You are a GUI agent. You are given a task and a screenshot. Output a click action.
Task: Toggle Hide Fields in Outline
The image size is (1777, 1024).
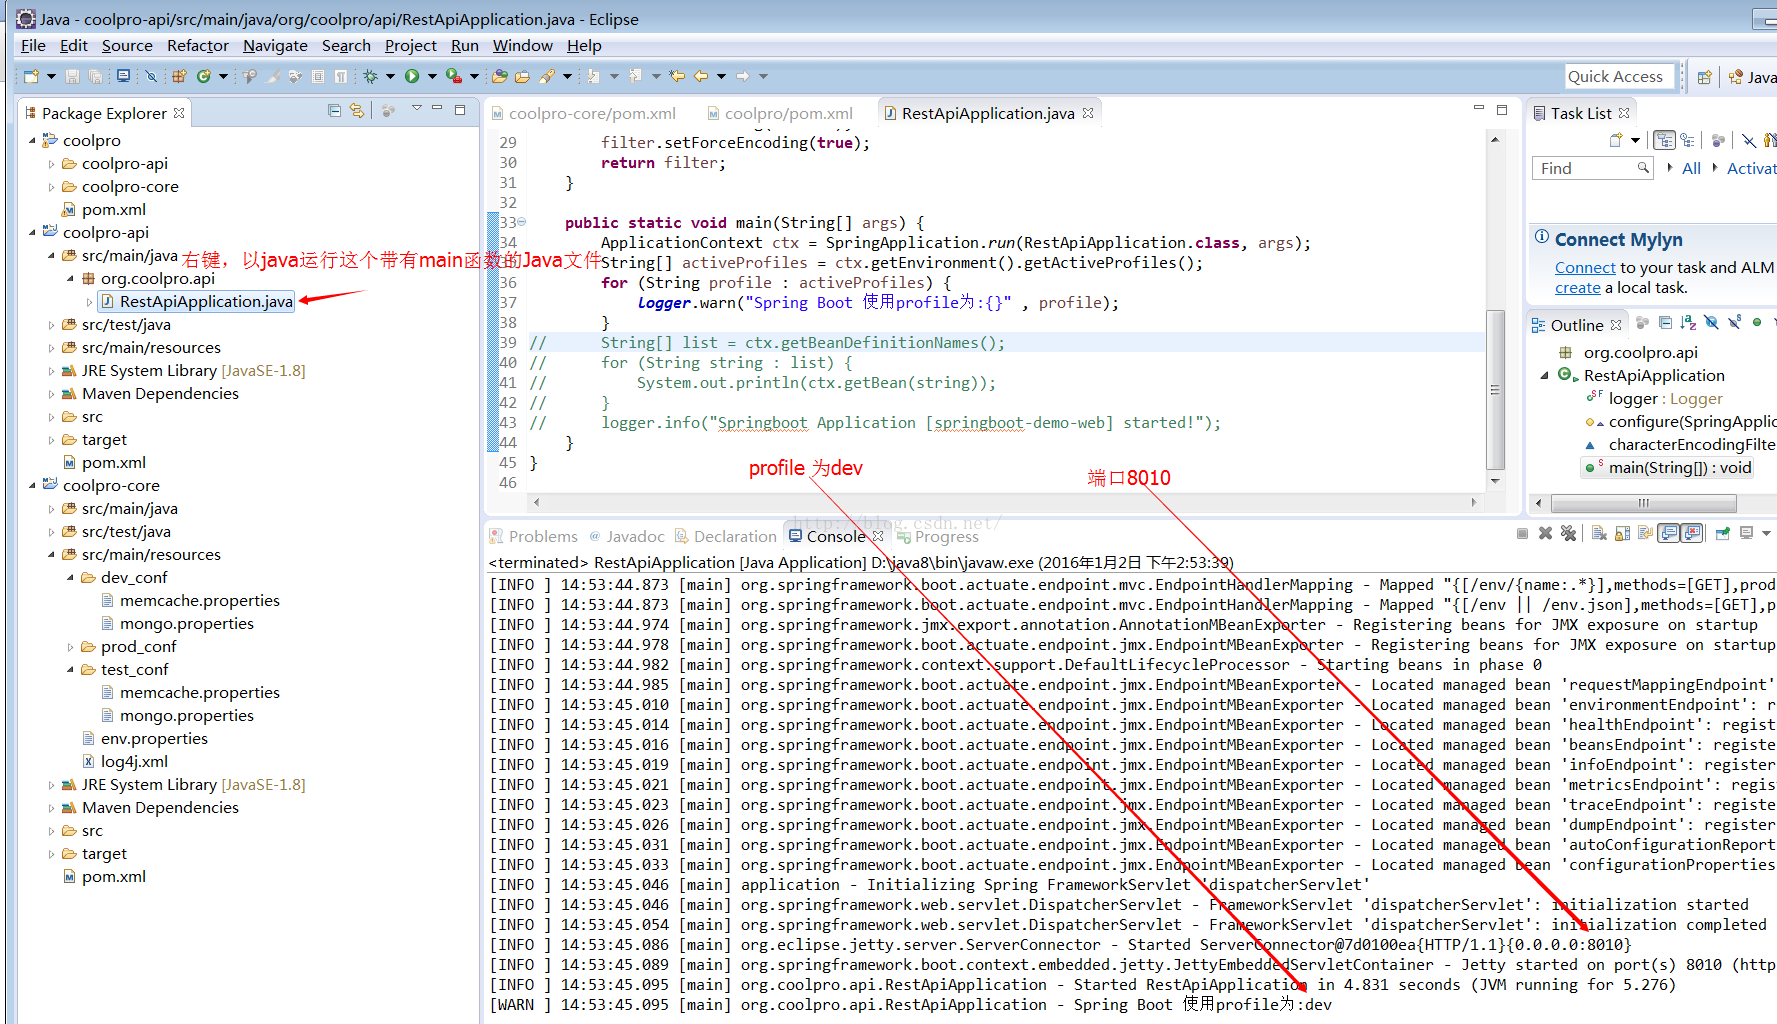click(x=1712, y=323)
